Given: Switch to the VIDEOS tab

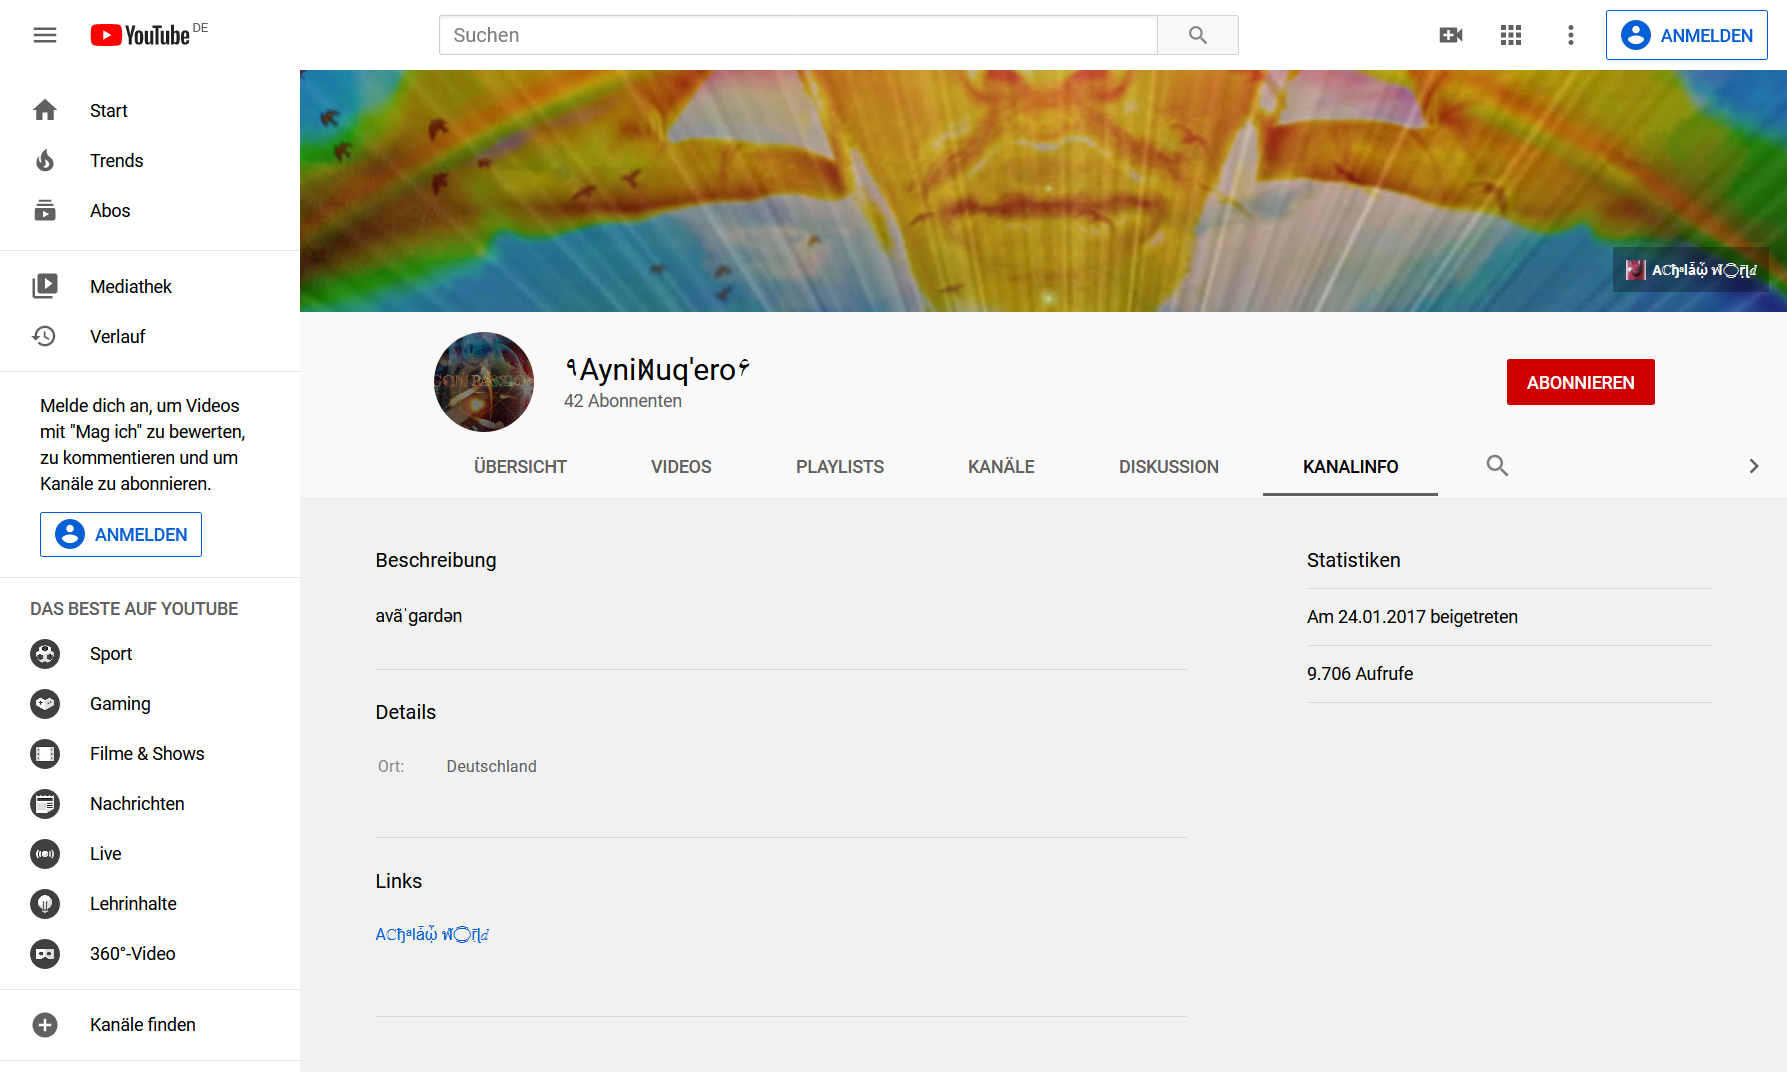Looking at the screenshot, I should 681,467.
